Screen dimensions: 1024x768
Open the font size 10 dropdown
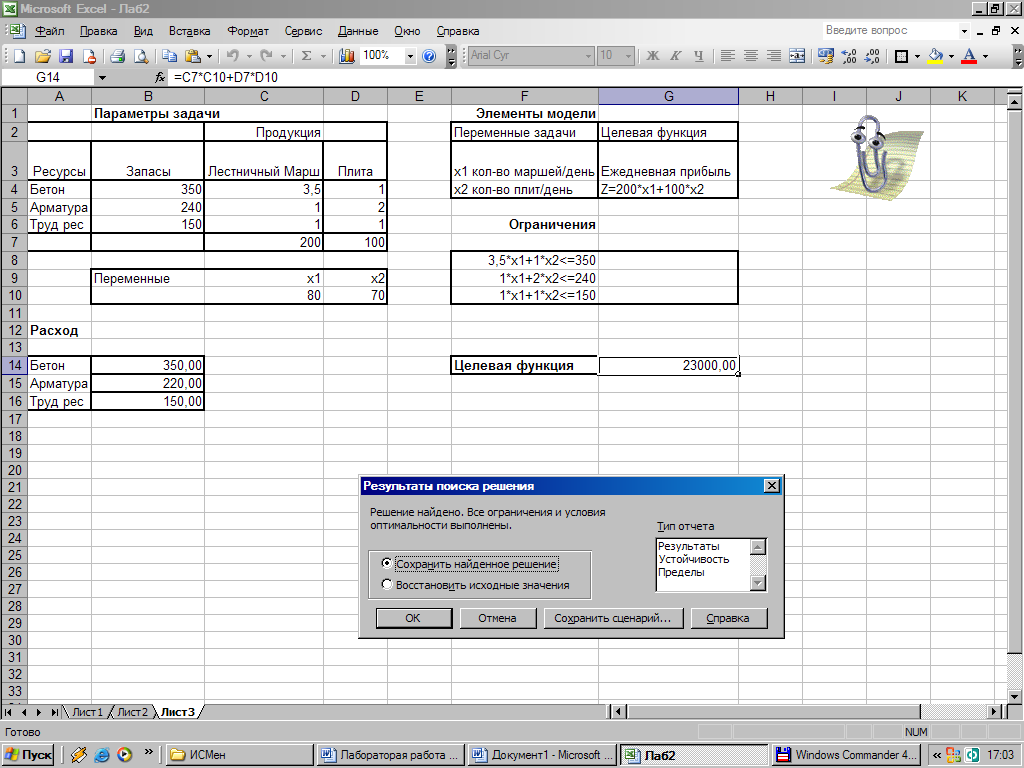(x=628, y=56)
